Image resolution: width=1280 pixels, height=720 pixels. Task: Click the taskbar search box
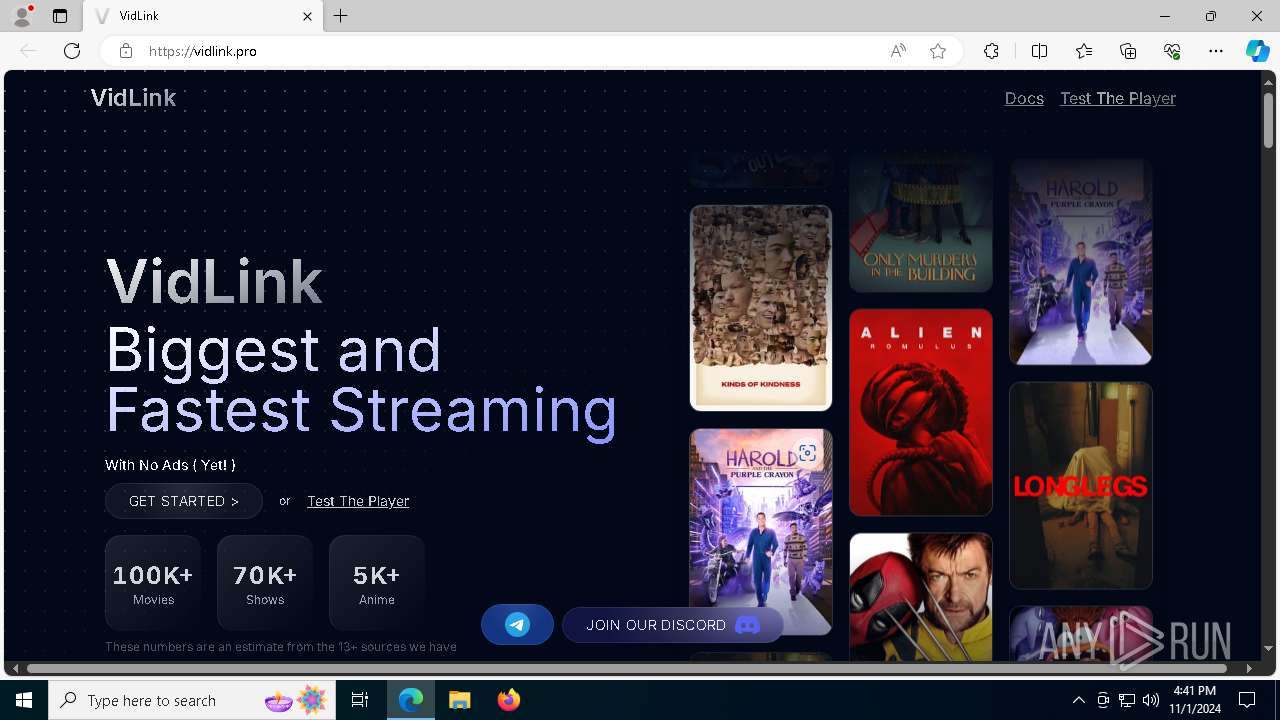[193, 700]
